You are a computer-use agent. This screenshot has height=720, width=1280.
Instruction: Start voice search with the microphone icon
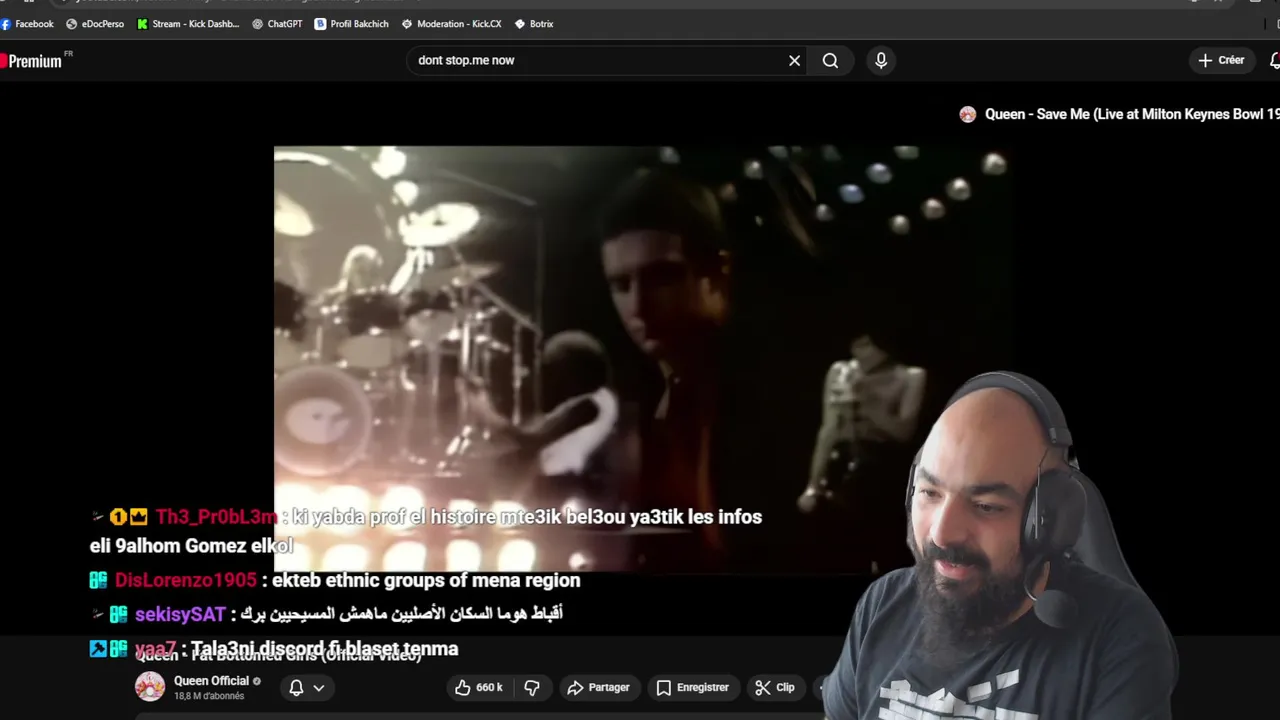(x=881, y=61)
